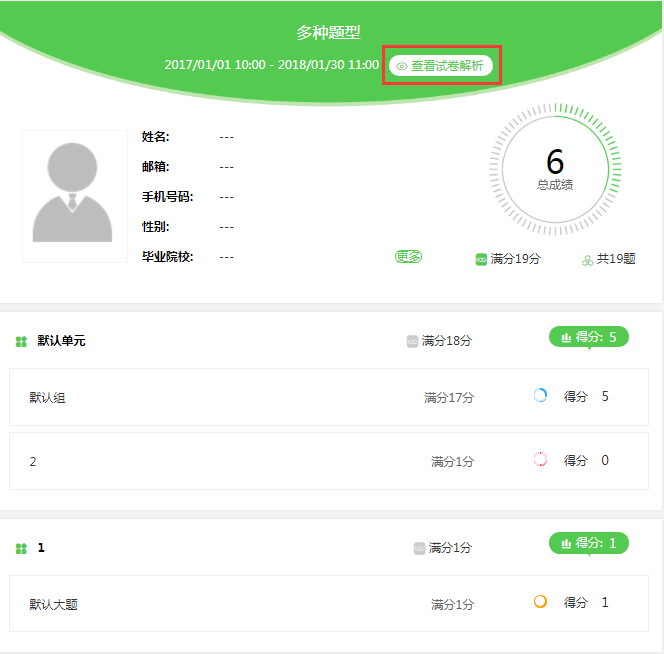Select the 默认组 row
This screenshot has height=654, width=664.
(329, 397)
